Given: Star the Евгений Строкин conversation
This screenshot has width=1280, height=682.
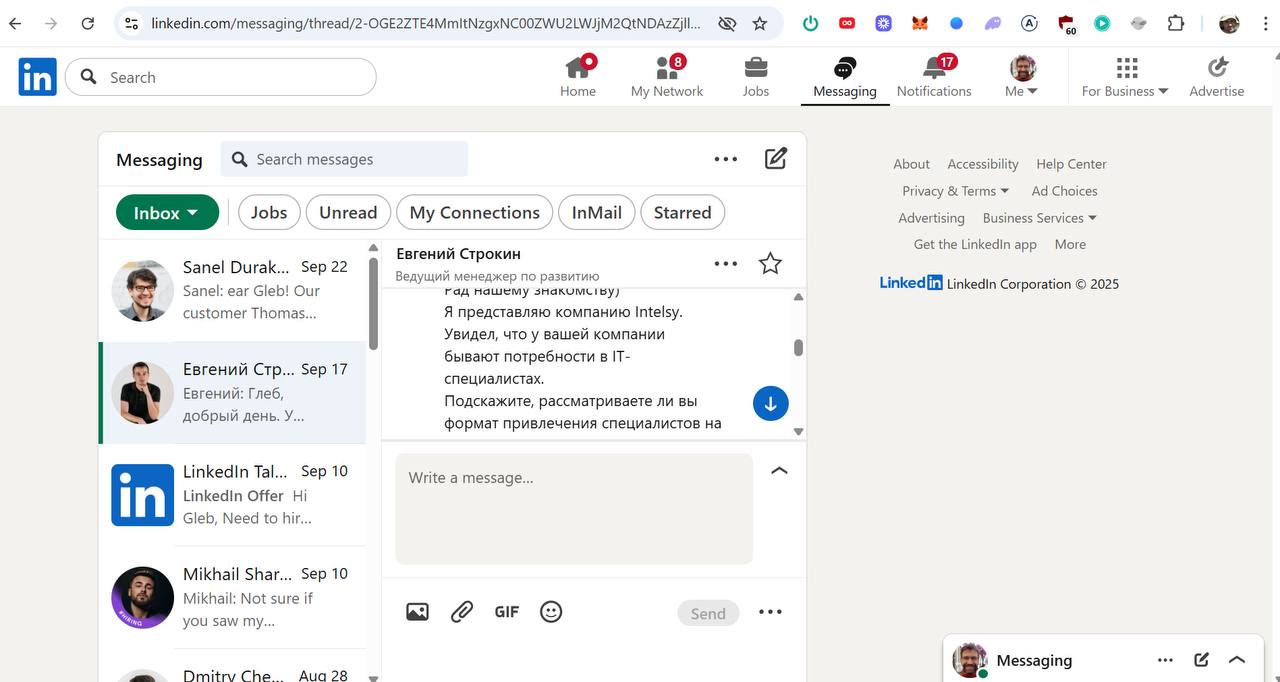Looking at the screenshot, I should tap(770, 263).
